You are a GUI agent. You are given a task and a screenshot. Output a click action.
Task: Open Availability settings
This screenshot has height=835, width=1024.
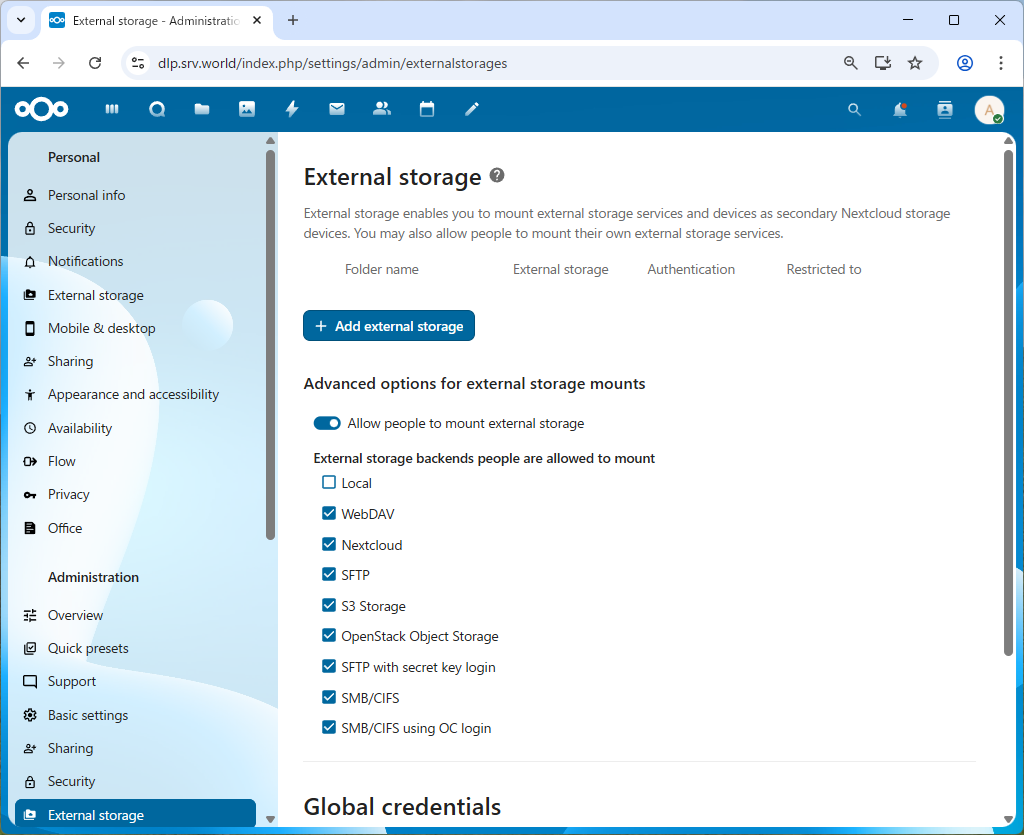[135, 428]
